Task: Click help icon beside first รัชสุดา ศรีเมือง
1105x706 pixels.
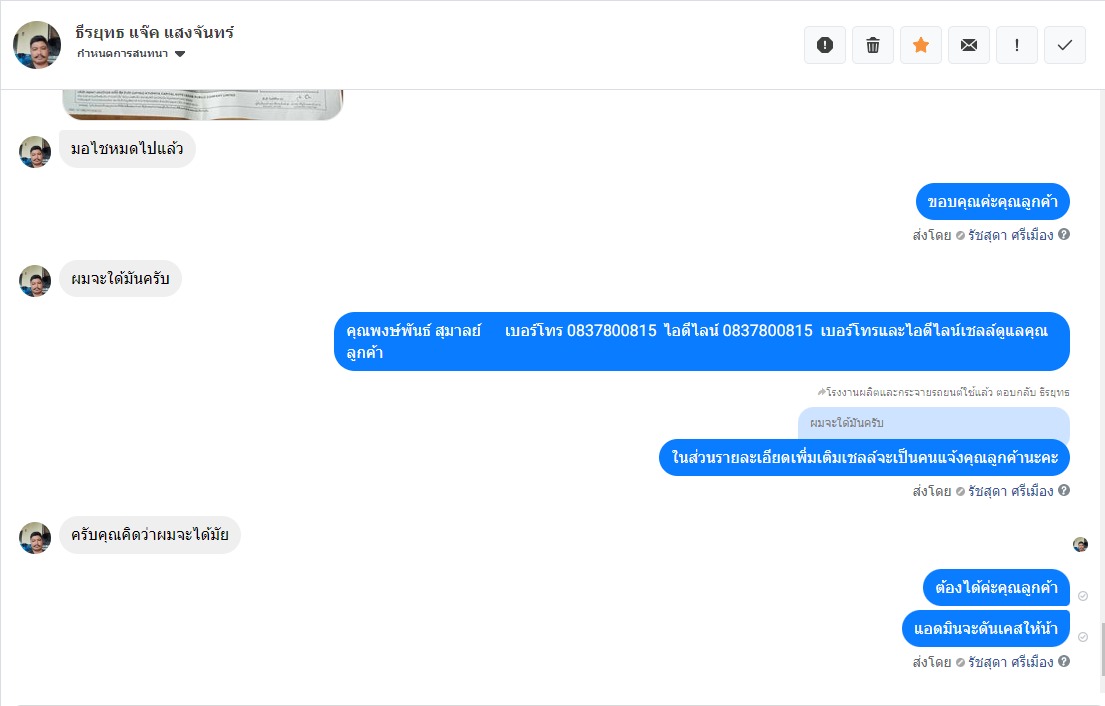Action: click(x=1063, y=235)
